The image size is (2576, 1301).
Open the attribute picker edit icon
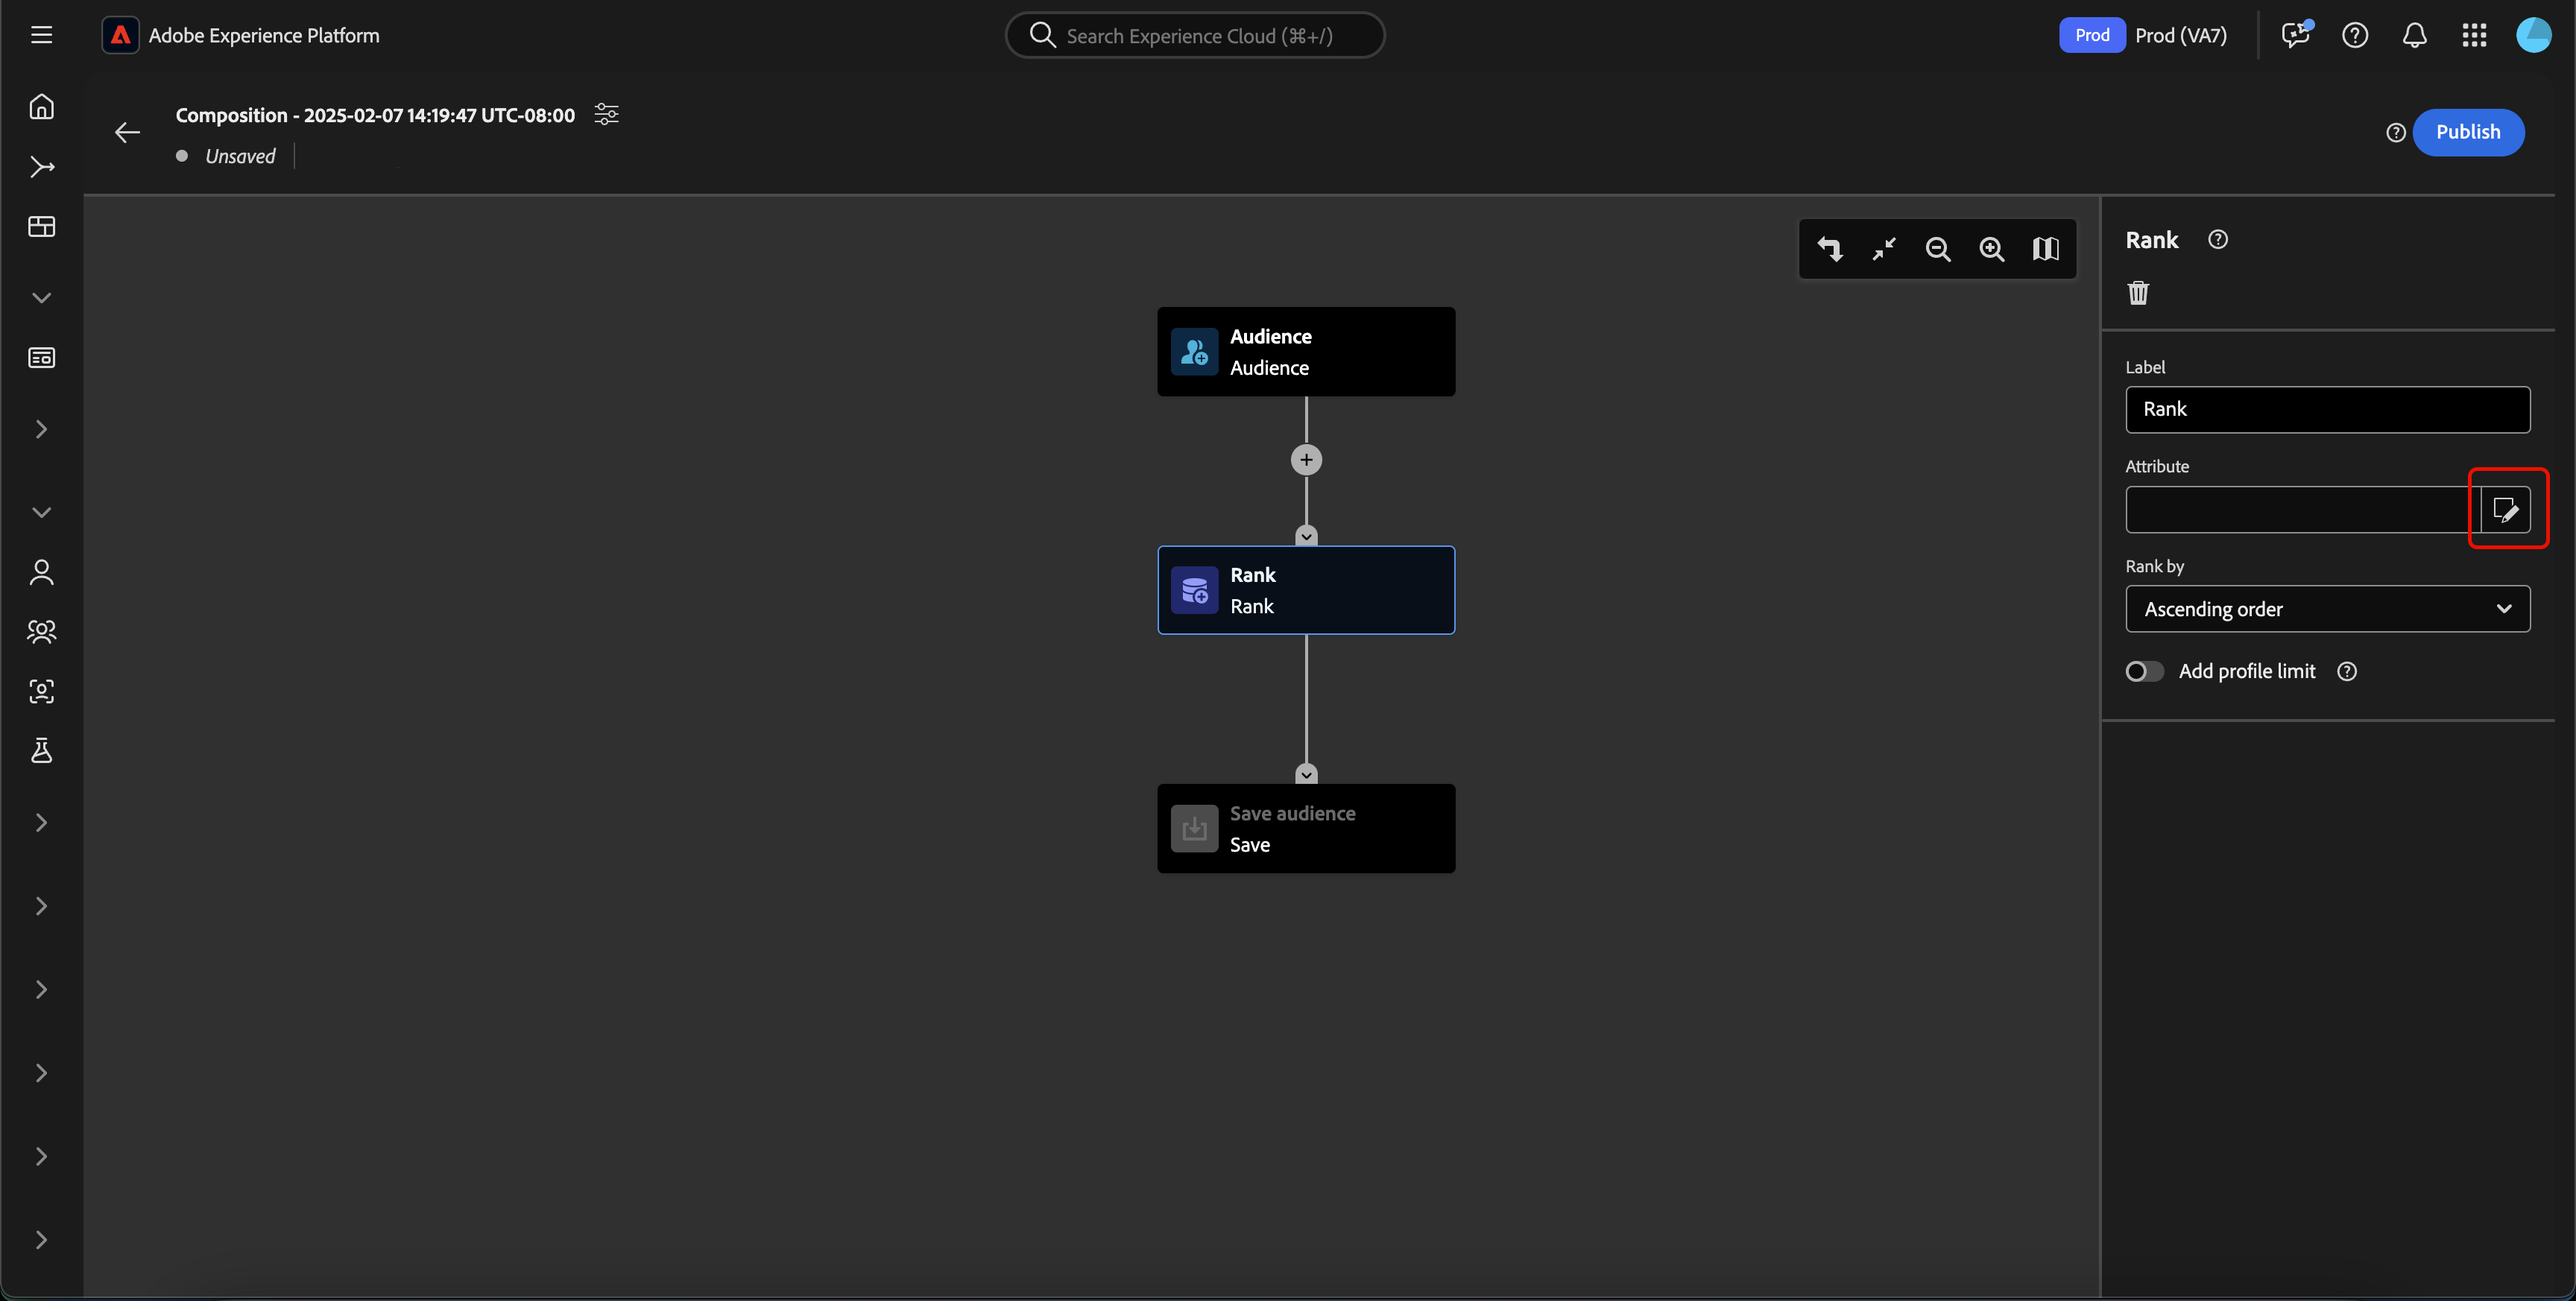tap(2505, 510)
